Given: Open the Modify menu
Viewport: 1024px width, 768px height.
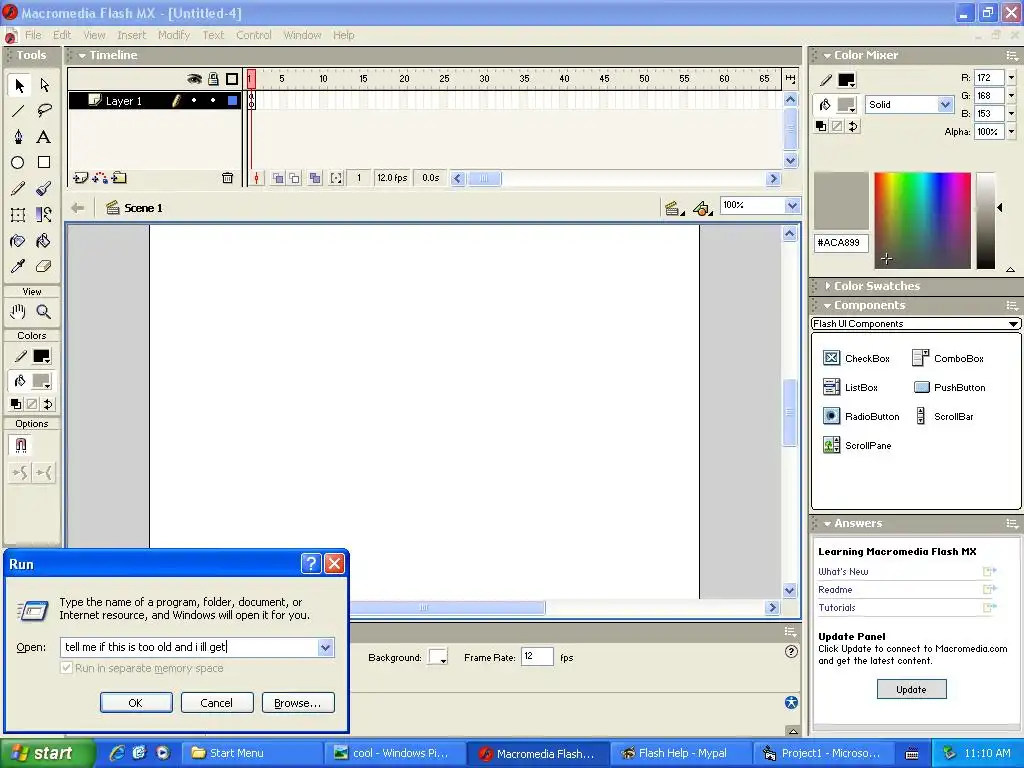Looking at the screenshot, I should tap(174, 35).
